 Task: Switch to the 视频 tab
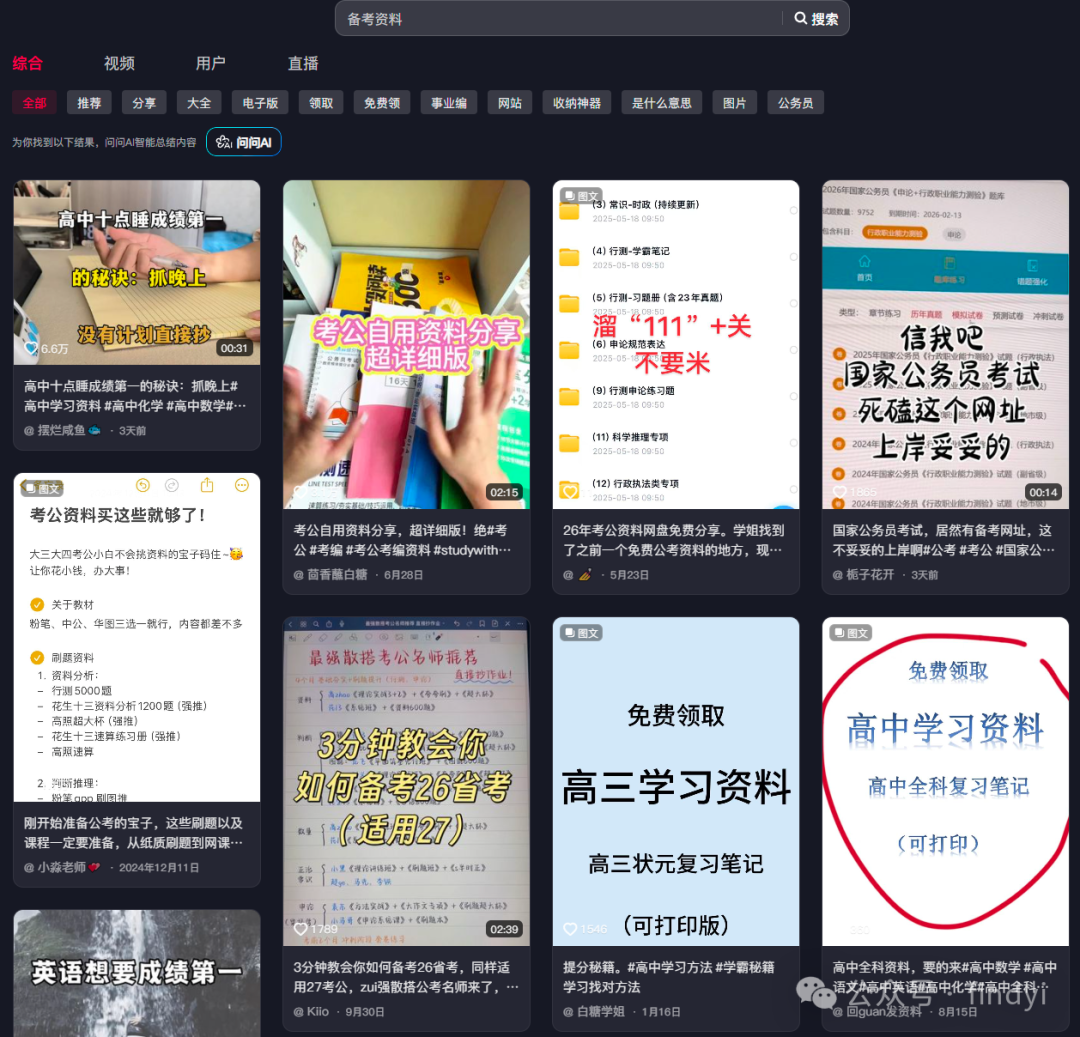click(x=119, y=63)
